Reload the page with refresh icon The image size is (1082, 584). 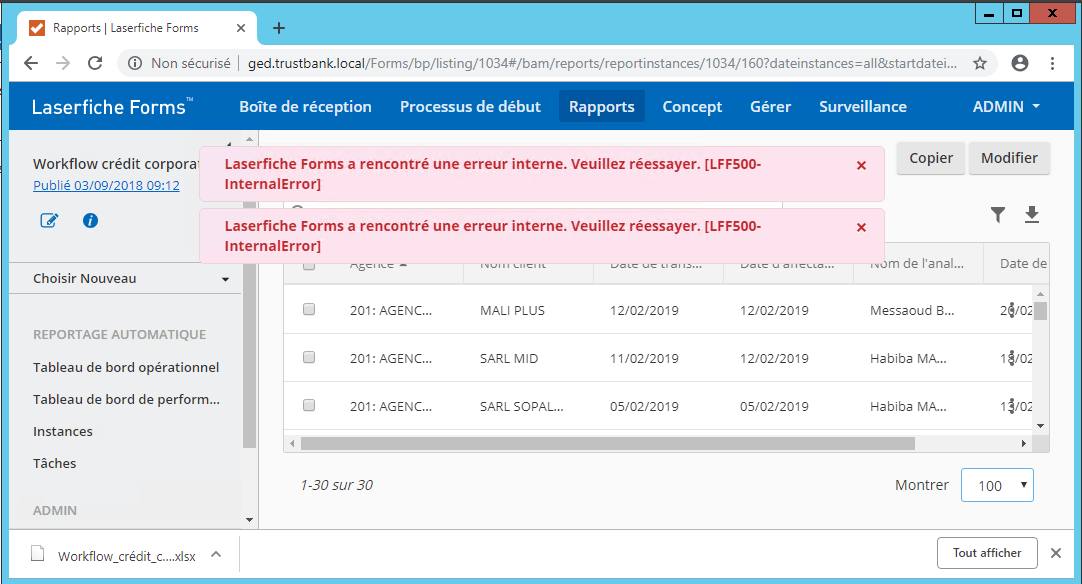click(95, 64)
